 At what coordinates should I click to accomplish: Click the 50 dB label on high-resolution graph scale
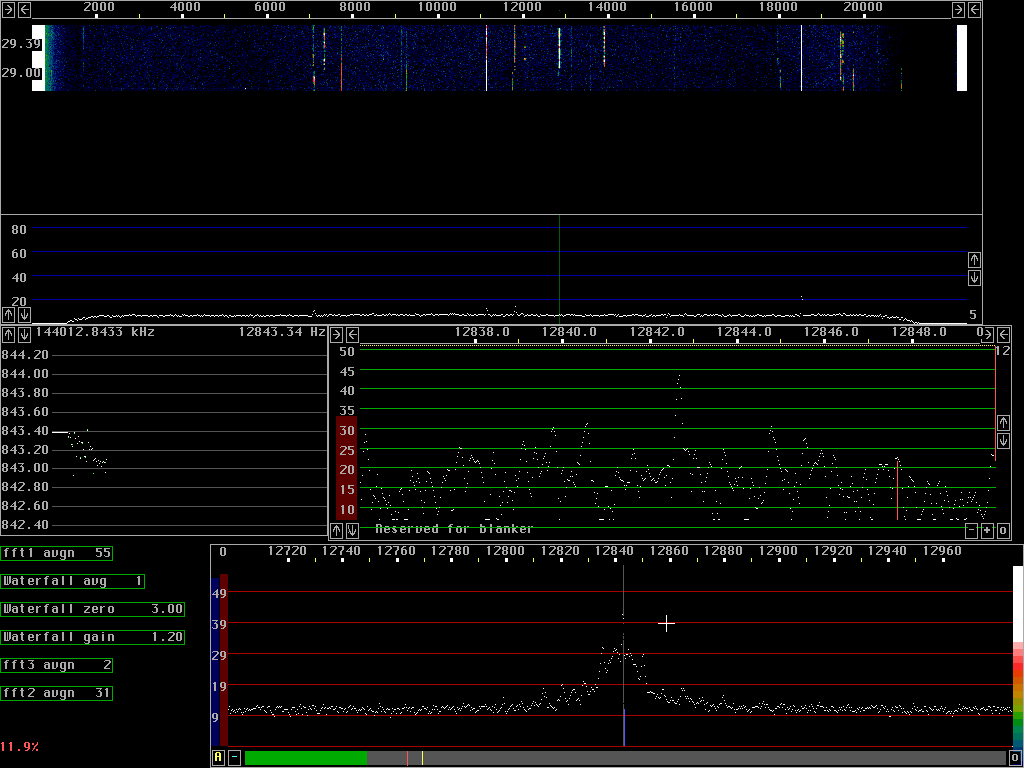click(x=347, y=351)
